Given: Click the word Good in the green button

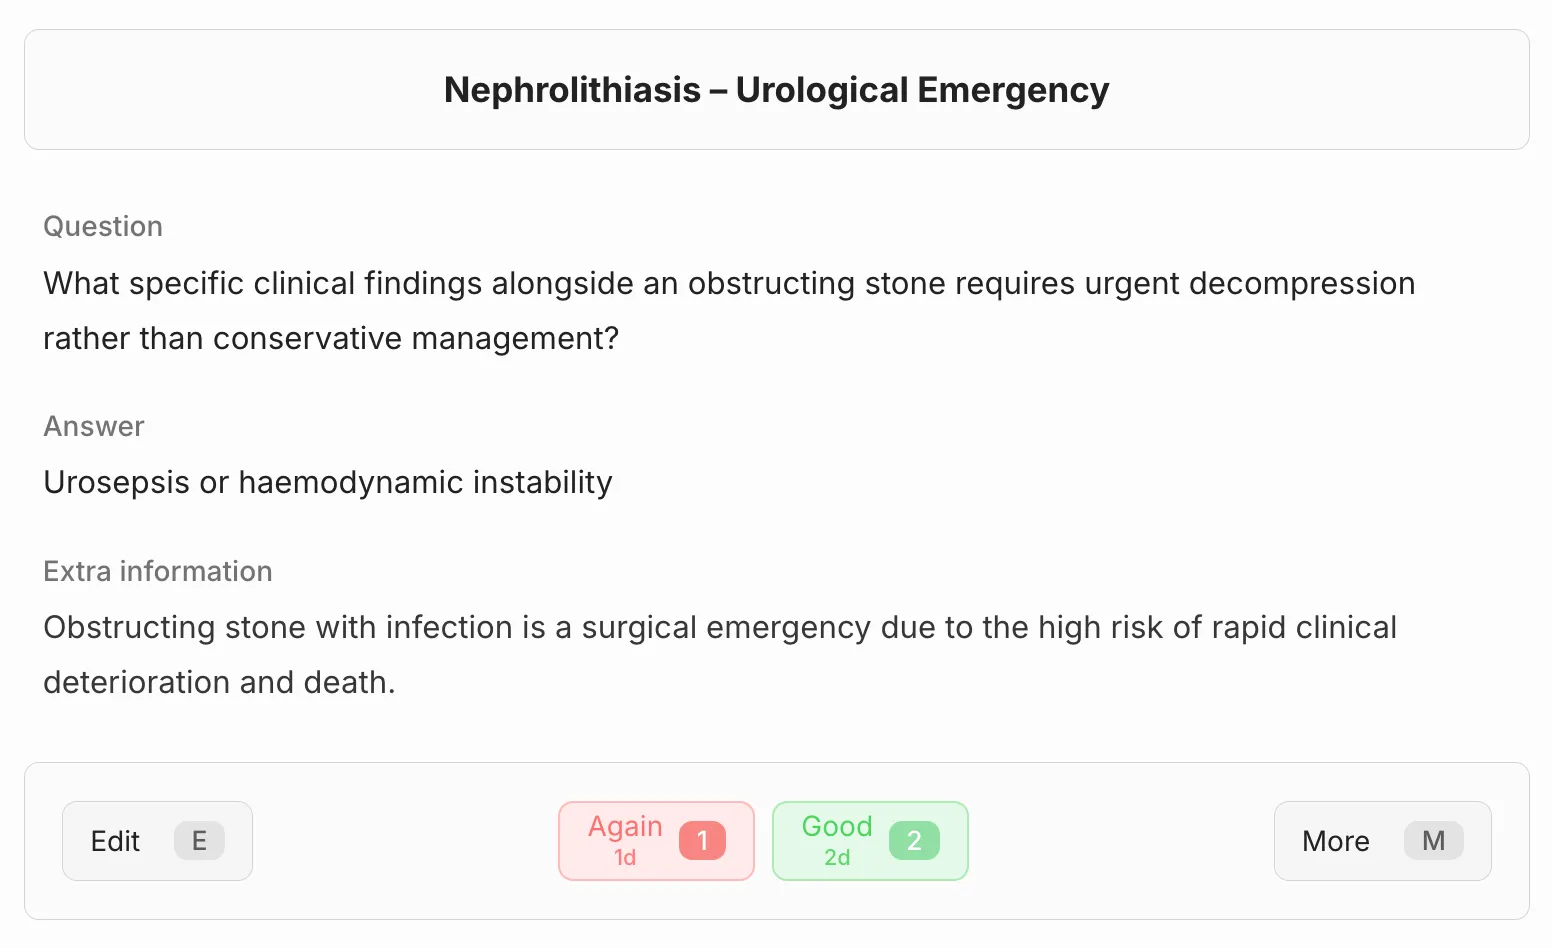Looking at the screenshot, I should (x=837, y=826).
